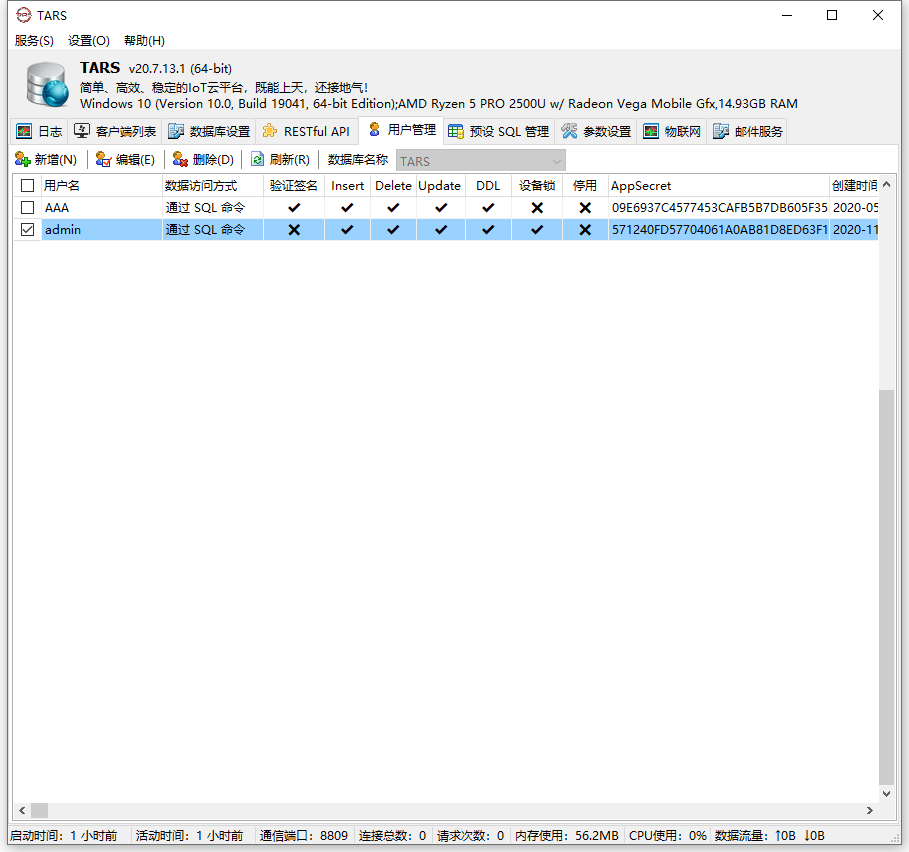
Task: Toggle 验证签名 cross mark for admin
Action: click(294, 230)
